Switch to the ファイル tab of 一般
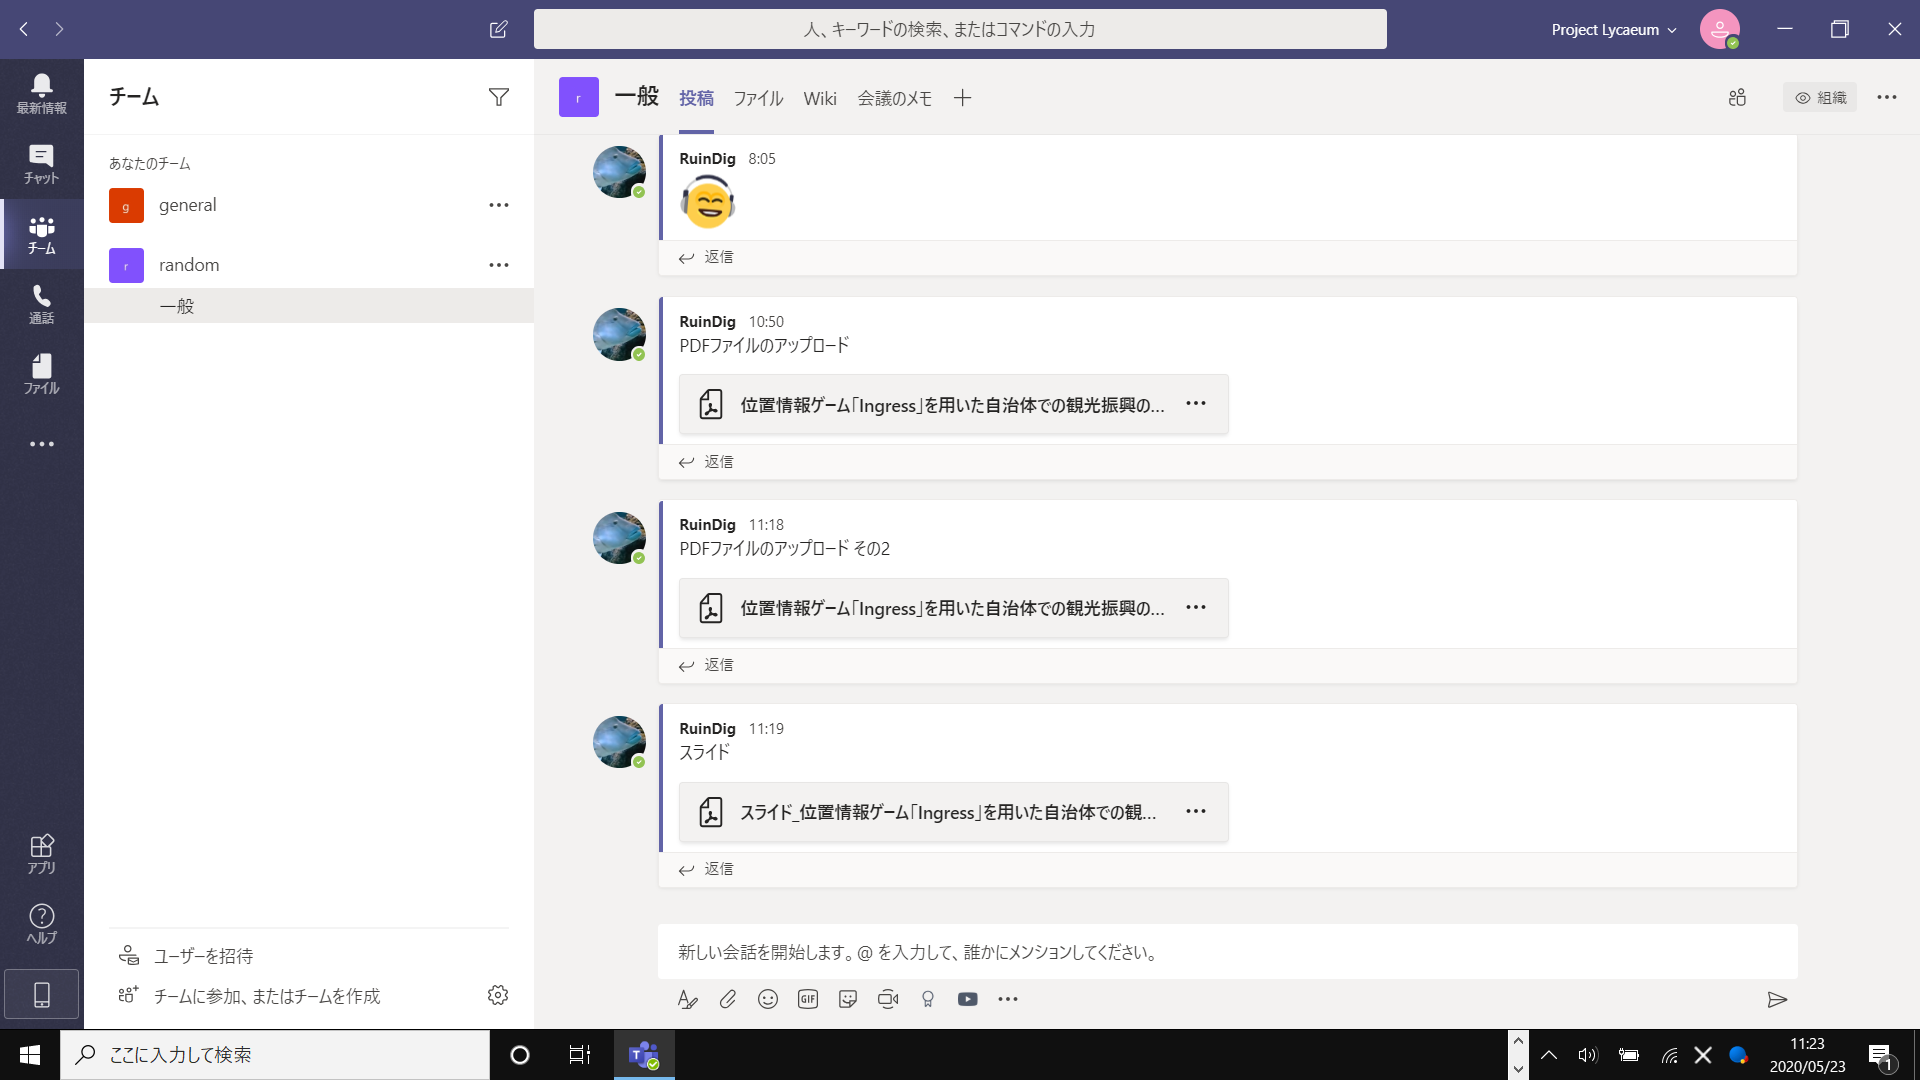 [x=758, y=98]
